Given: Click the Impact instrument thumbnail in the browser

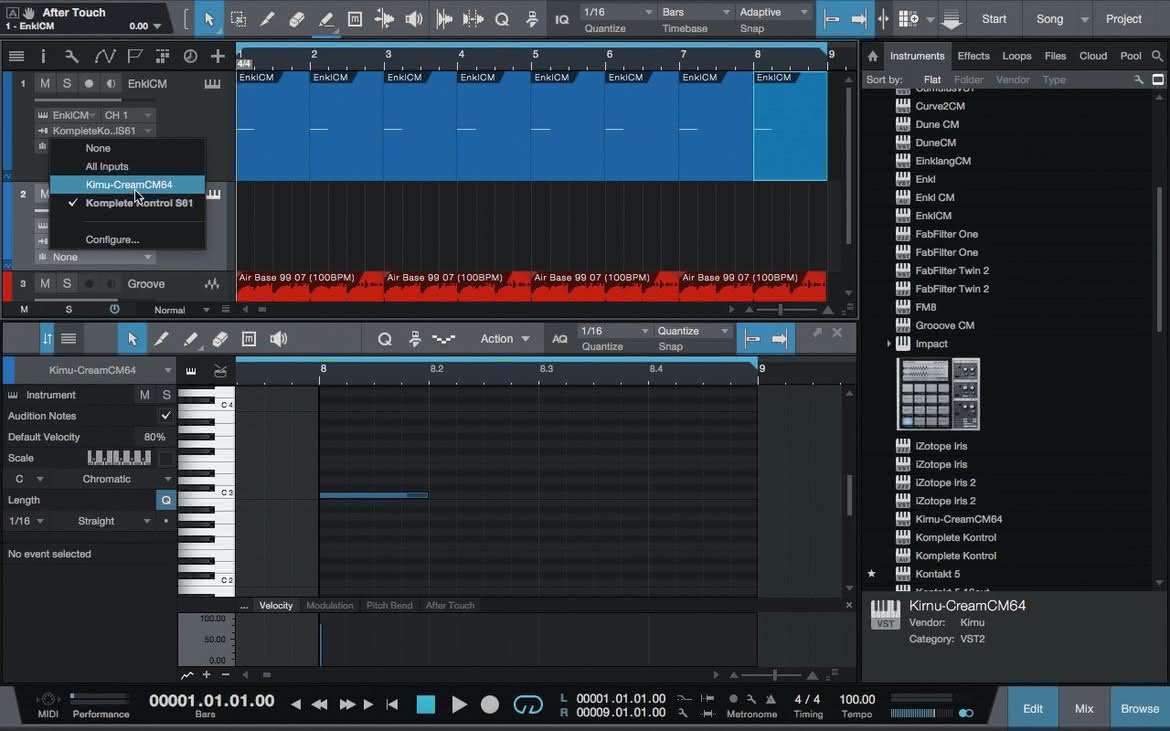Looking at the screenshot, I should [x=938, y=394].
